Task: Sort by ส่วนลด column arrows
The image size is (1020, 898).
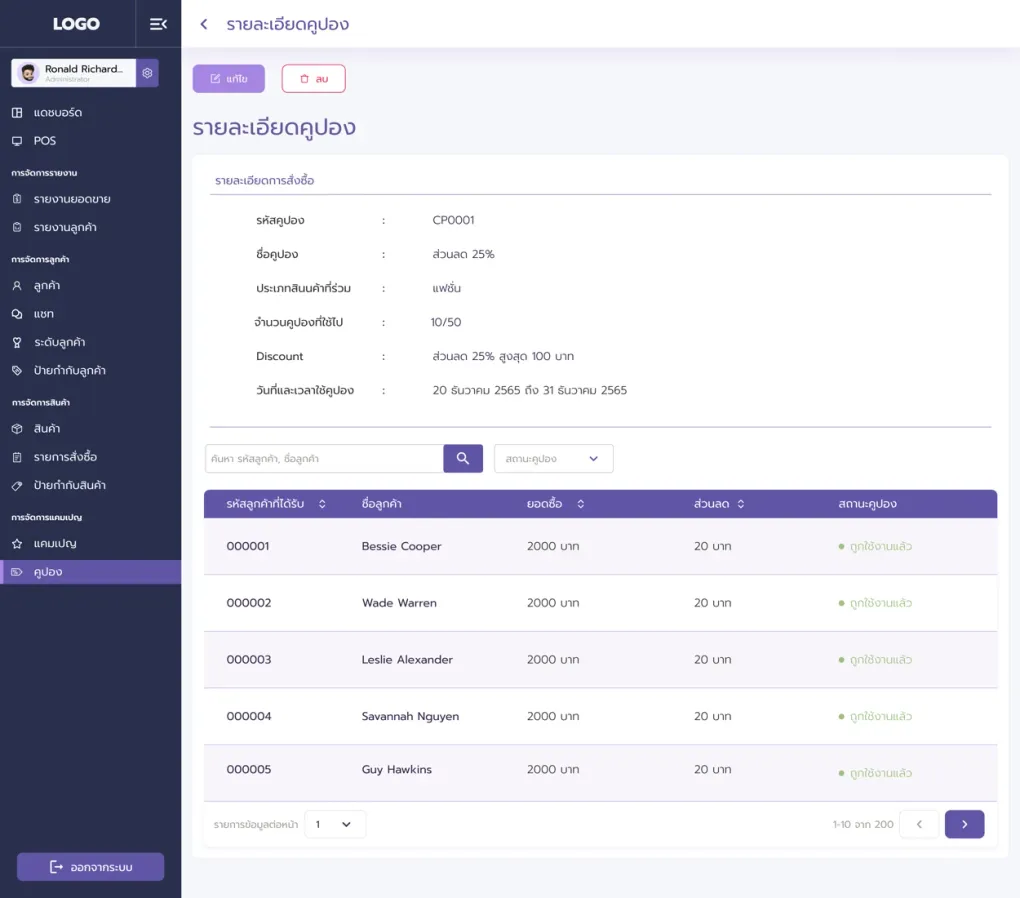Action: point(740,504)
